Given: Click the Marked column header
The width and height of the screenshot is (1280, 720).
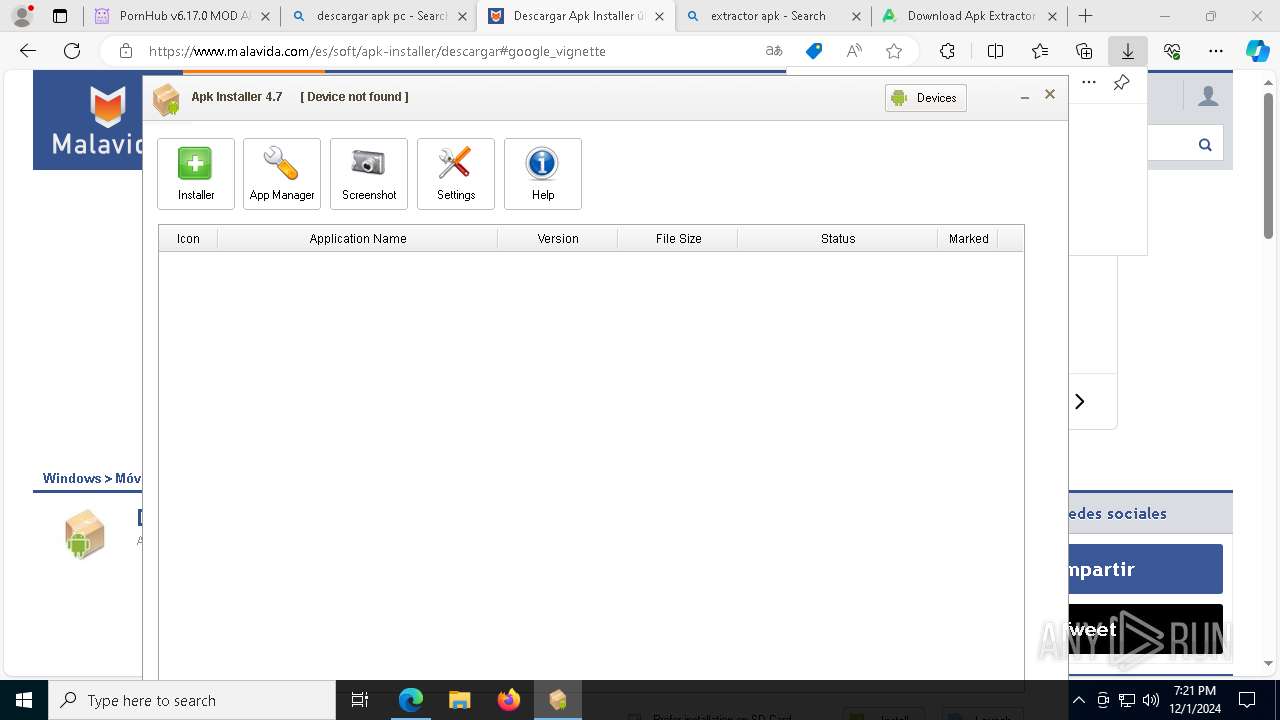Looking at the screenshot, I should [x=968, y=239].
